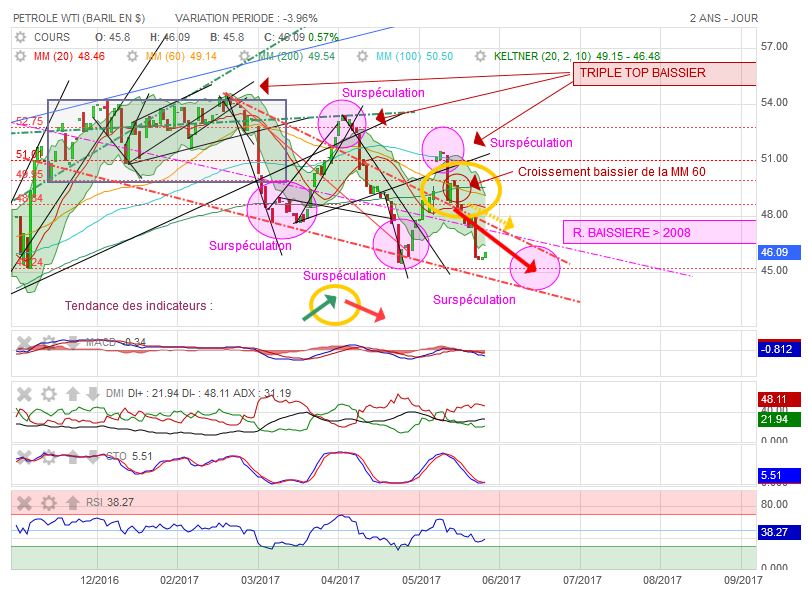Move the MACD panel down
808x597 pixels.
pos(73,343)
